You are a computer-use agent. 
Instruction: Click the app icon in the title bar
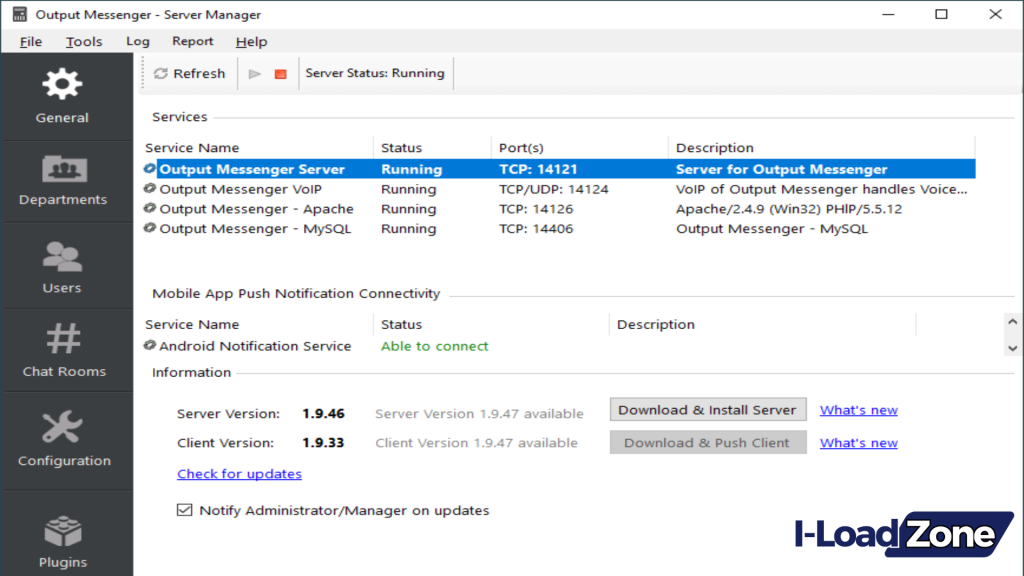click(20, 14)
